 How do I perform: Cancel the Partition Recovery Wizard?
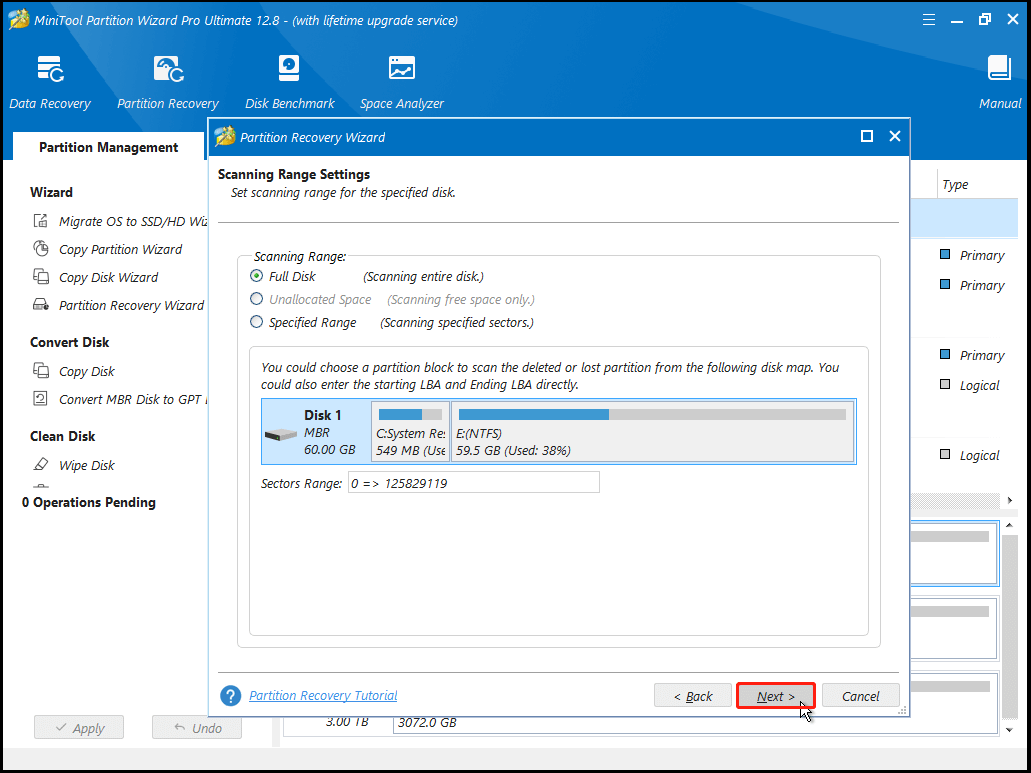pos(860,696)
